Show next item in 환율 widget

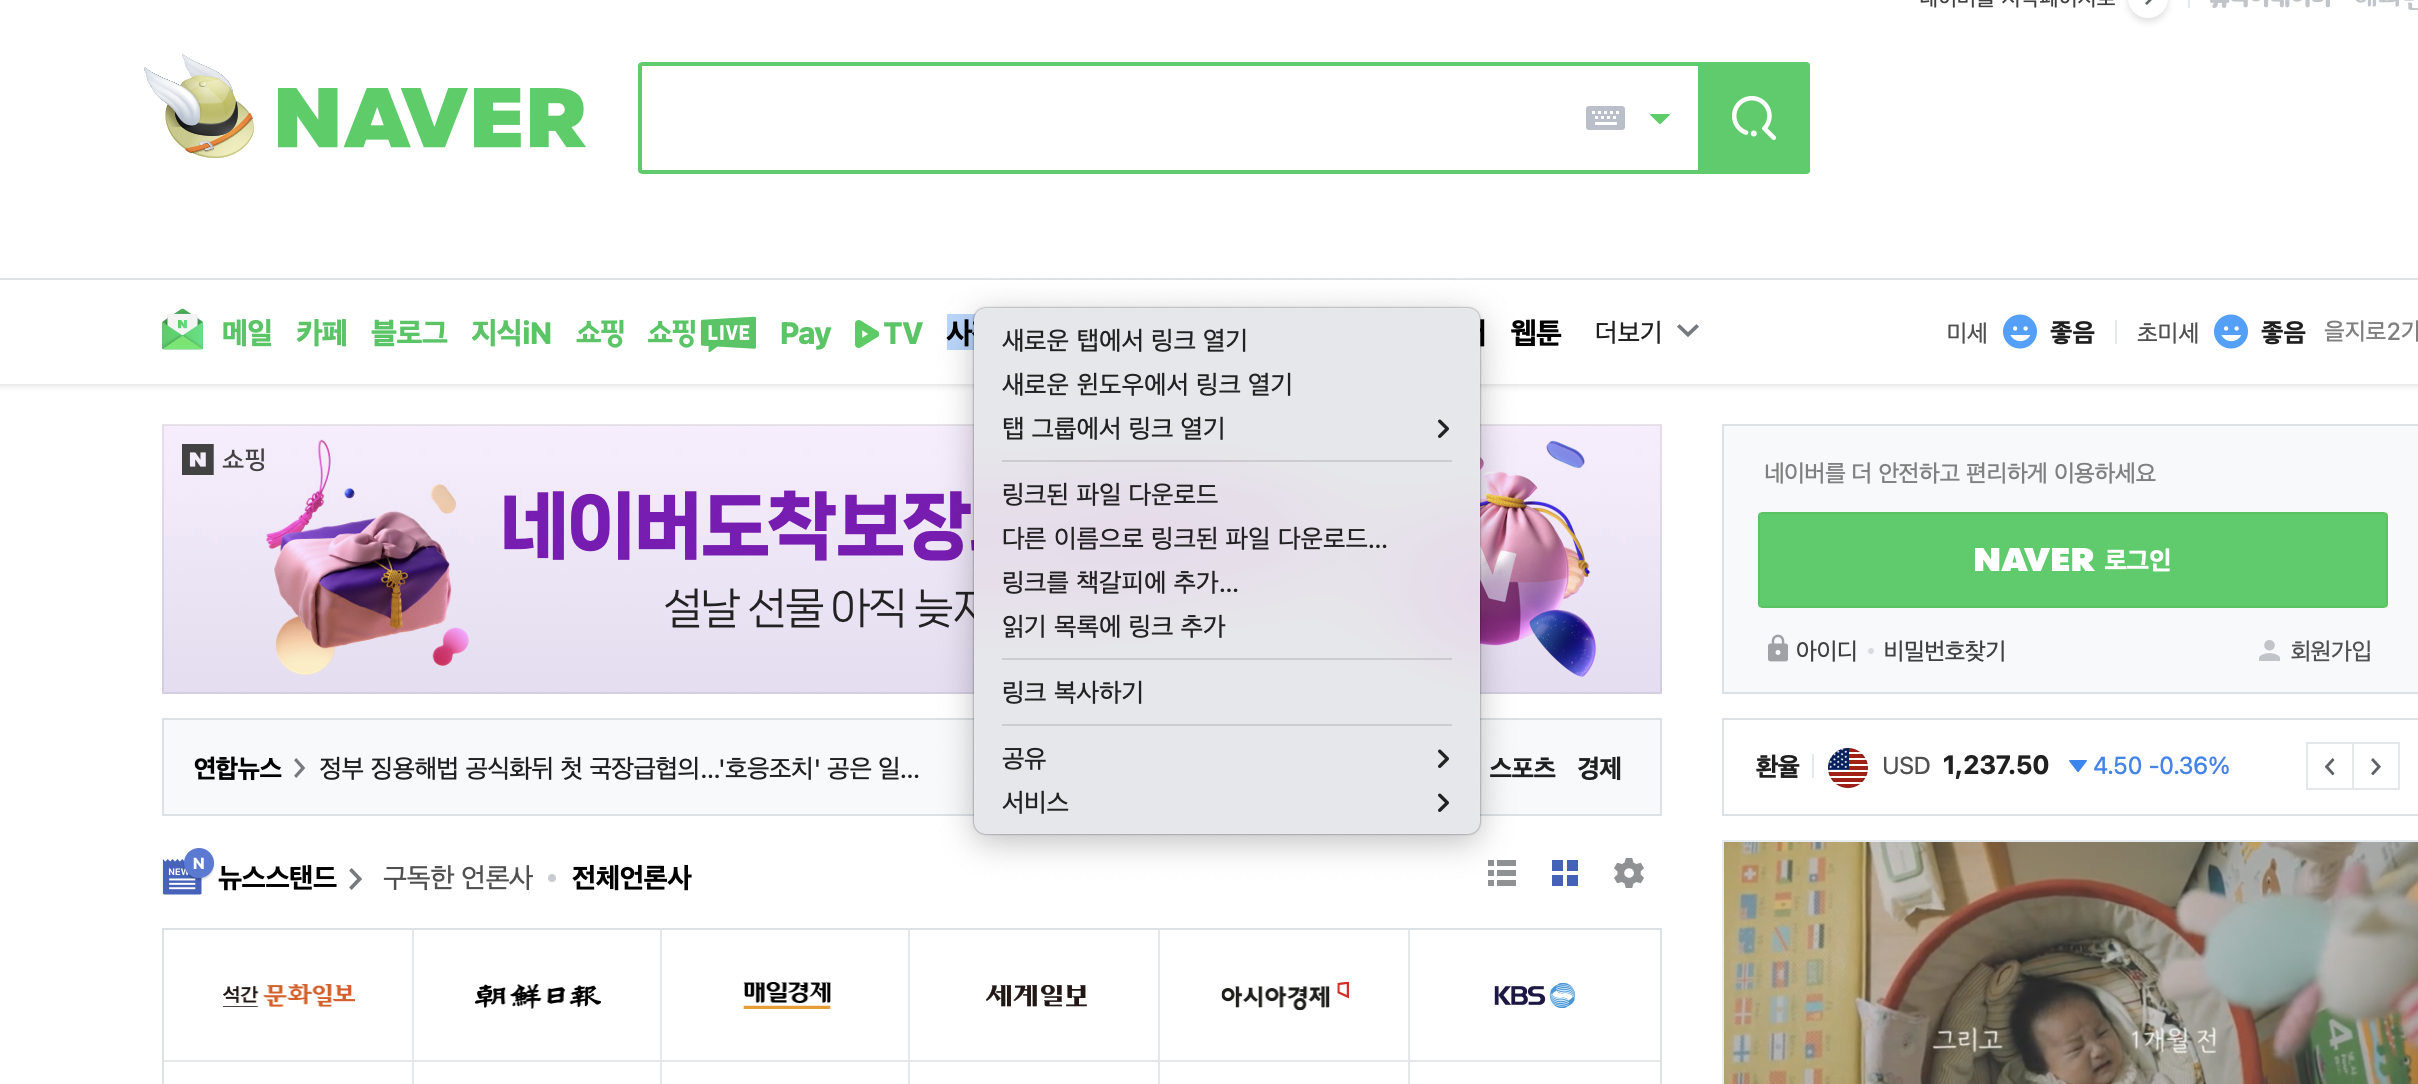click(x=2376, y=767)
